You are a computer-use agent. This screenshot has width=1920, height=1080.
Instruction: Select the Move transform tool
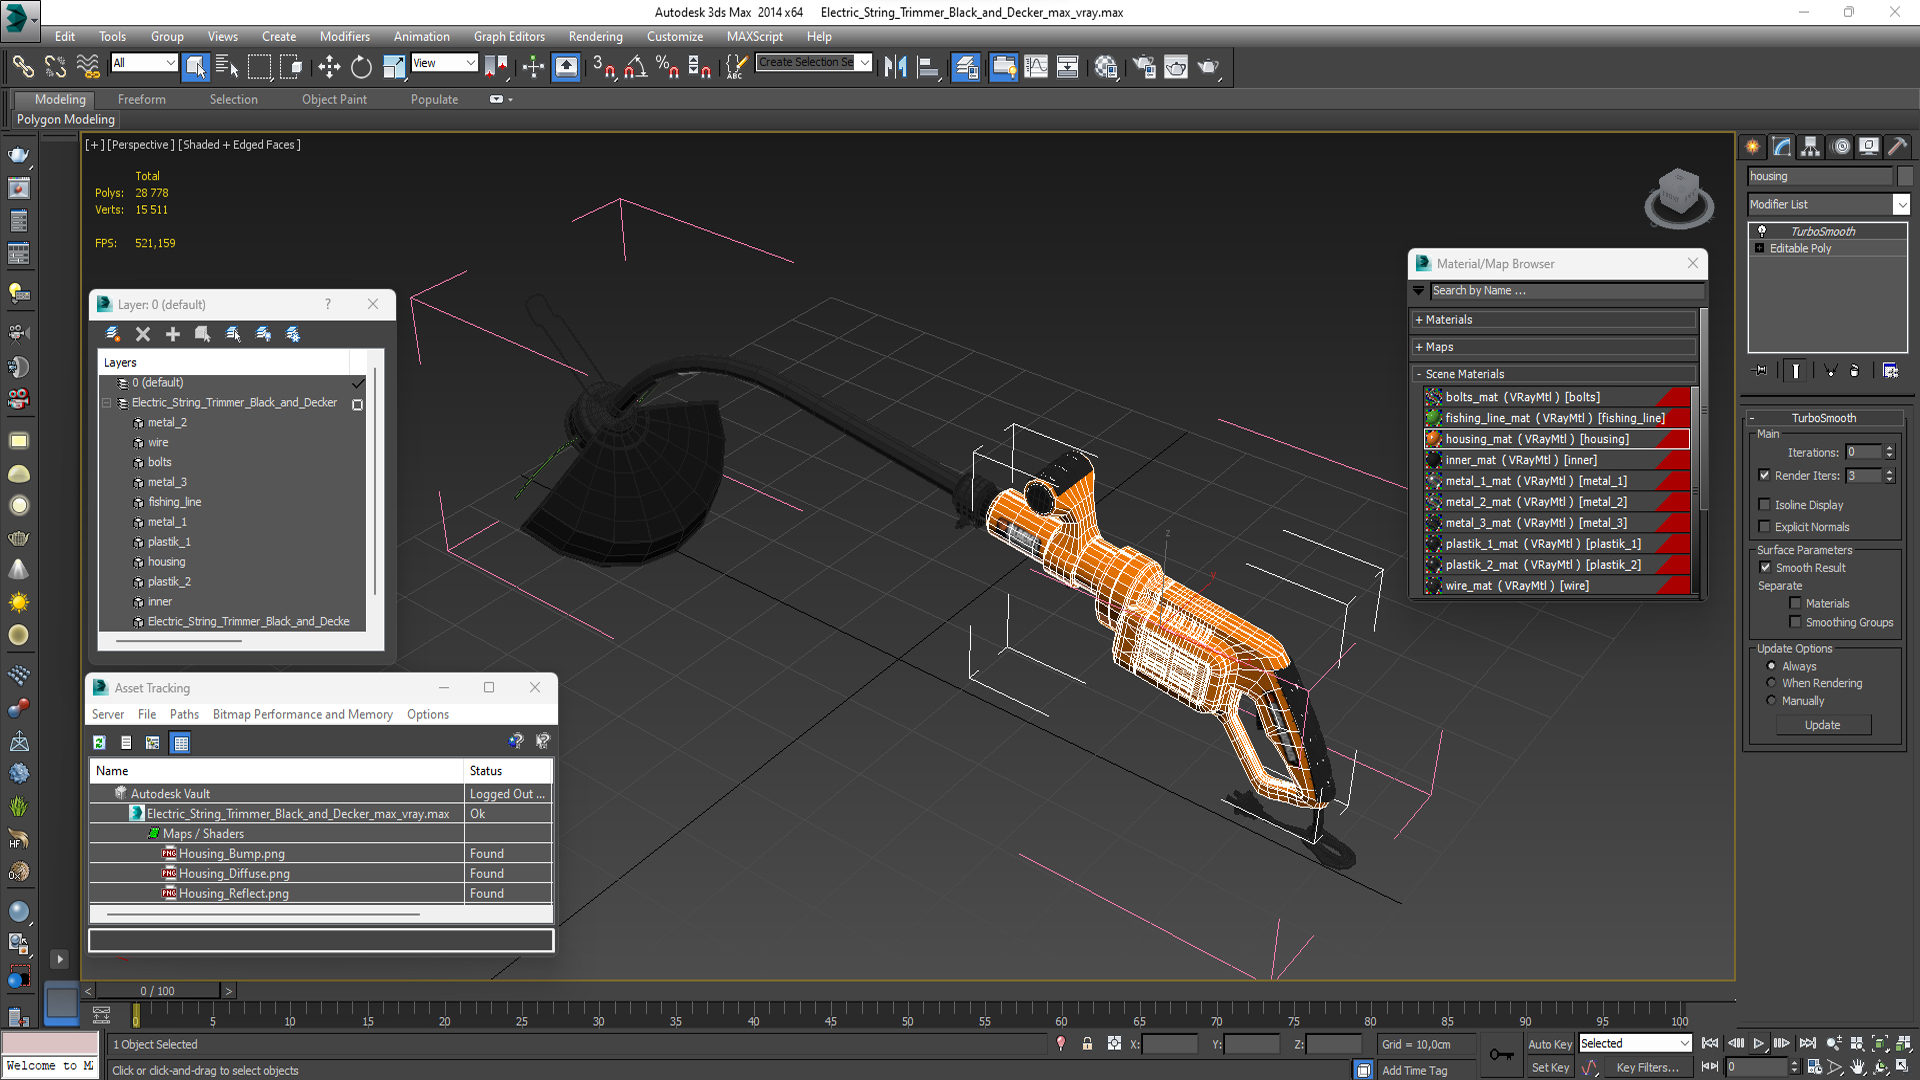click(329, 67)
